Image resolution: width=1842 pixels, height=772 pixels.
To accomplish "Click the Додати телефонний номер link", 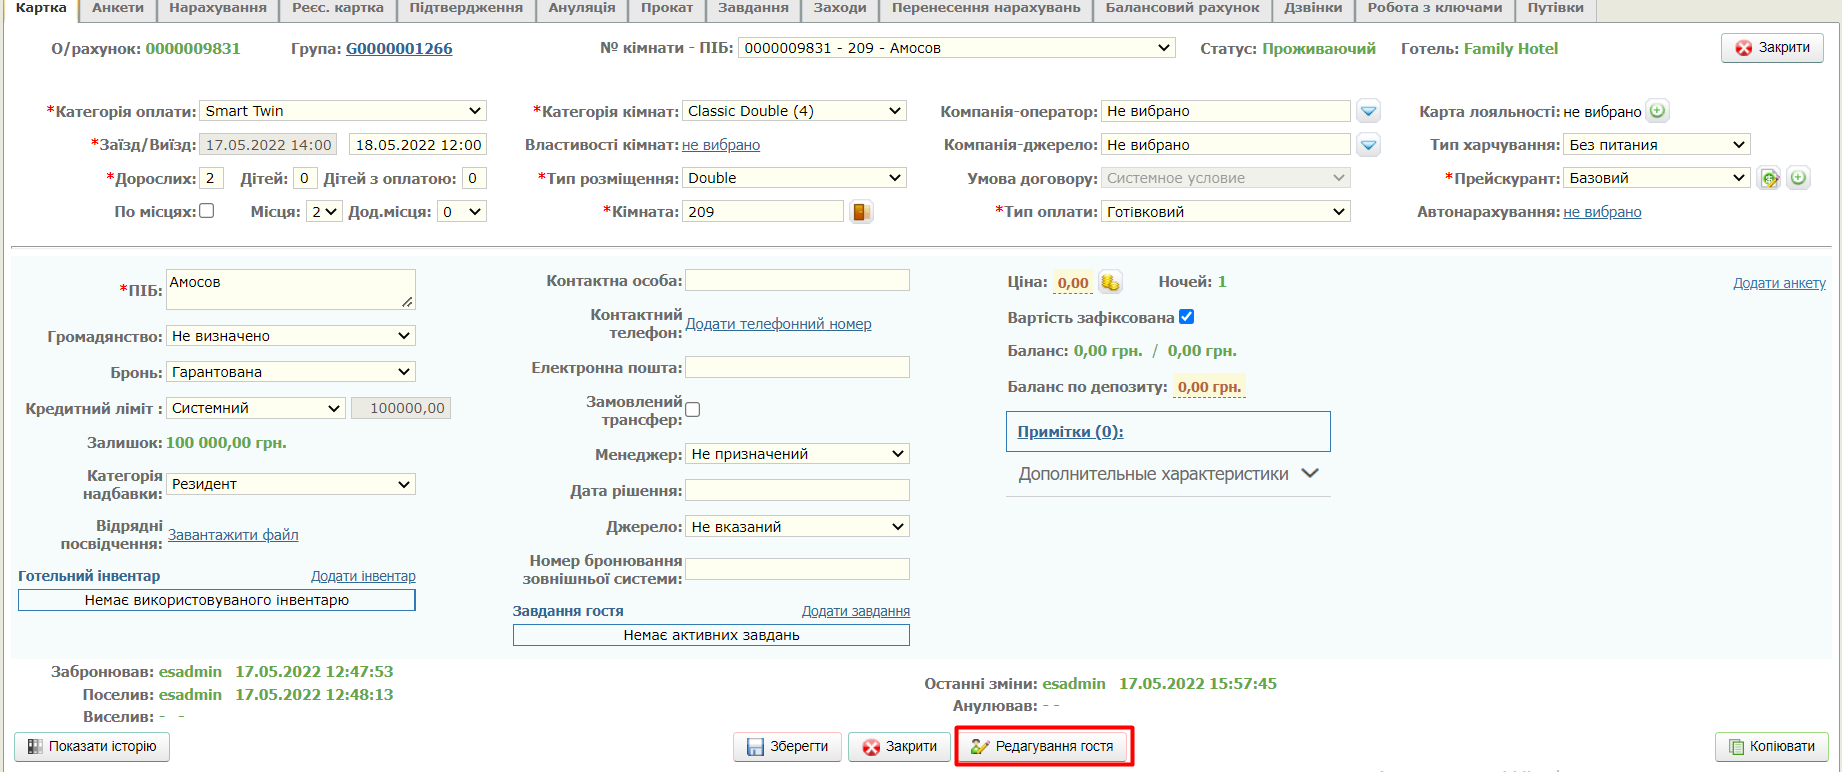I will pyautogui.click(x=778, y=324).
